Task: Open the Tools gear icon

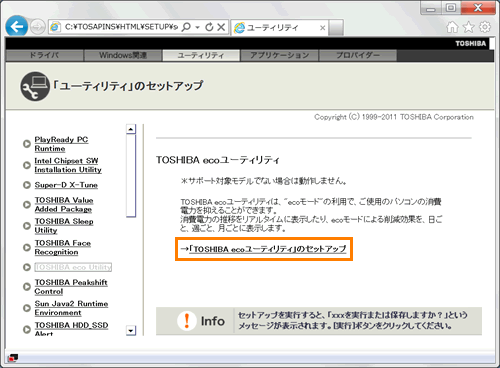Action: point(485,27)
